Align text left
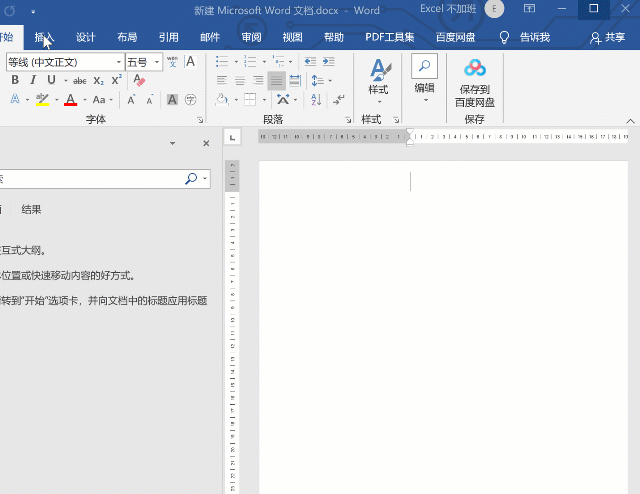 click(x=222, y=80)
